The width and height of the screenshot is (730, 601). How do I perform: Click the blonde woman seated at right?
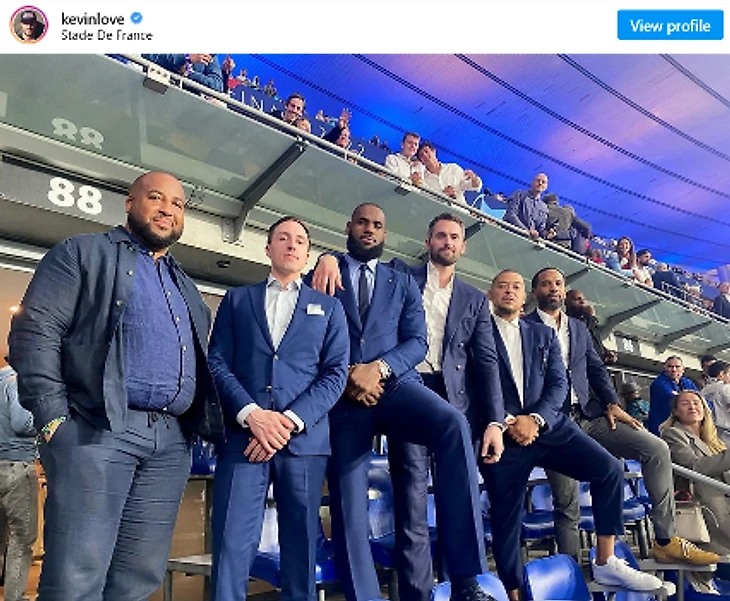[x=694, y=447]
